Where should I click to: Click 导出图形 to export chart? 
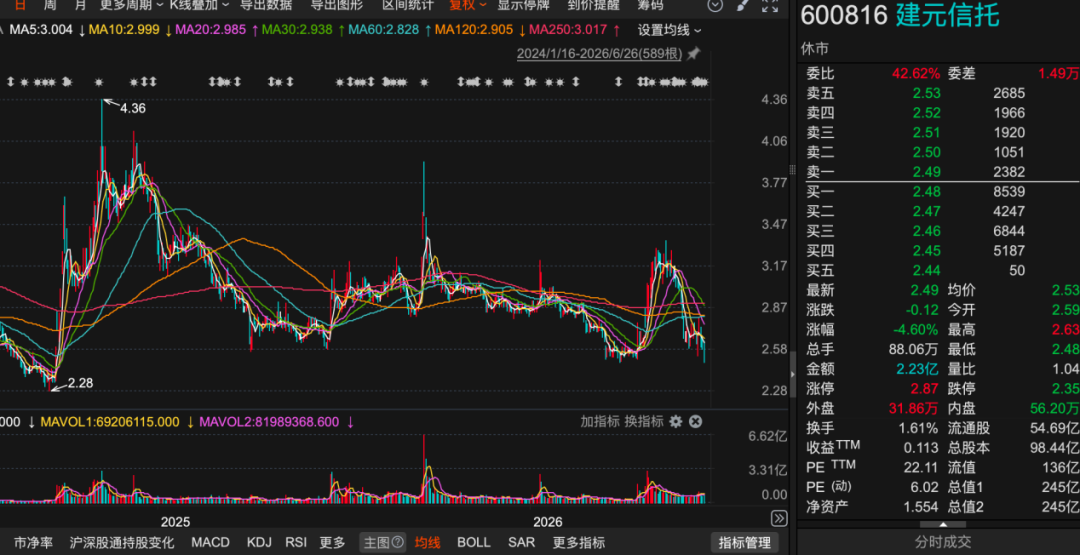[337, 6]
